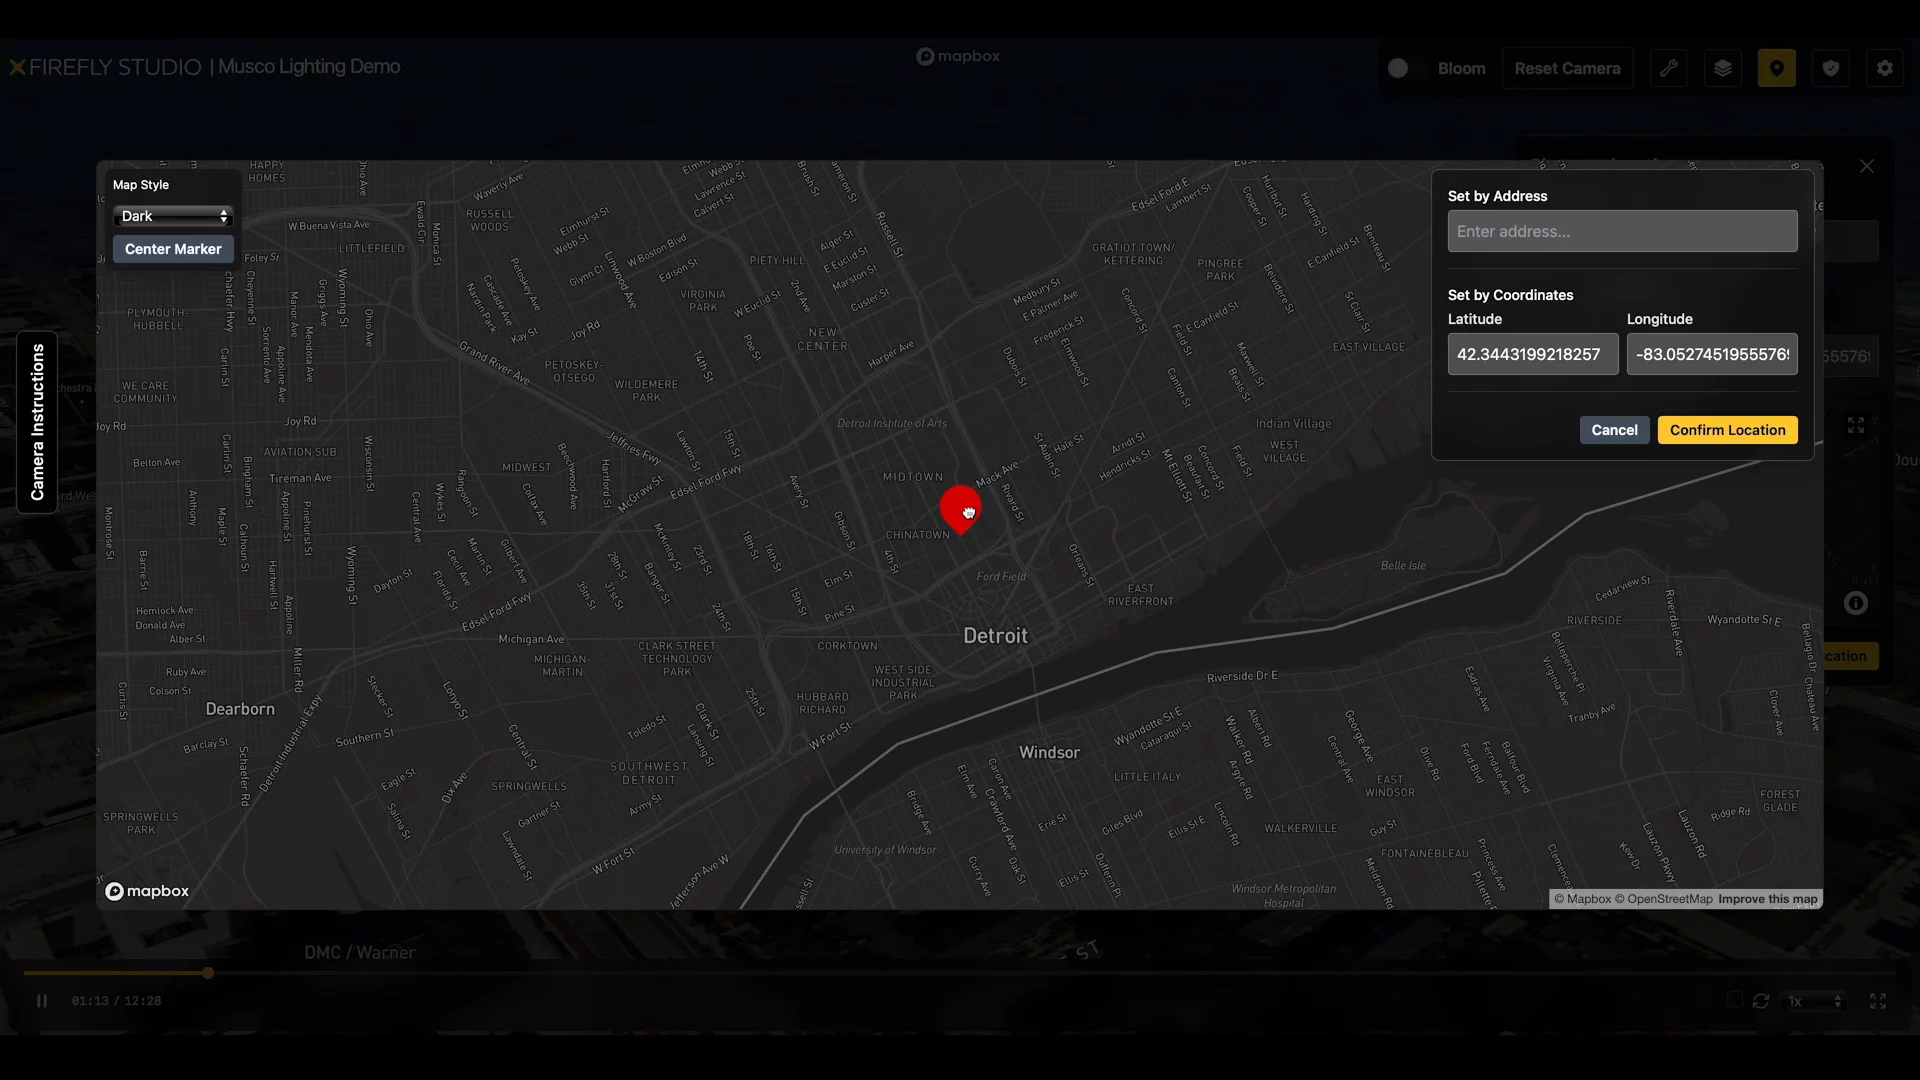Enter fullscreen from the player bar

[x=1878, y=1001]
